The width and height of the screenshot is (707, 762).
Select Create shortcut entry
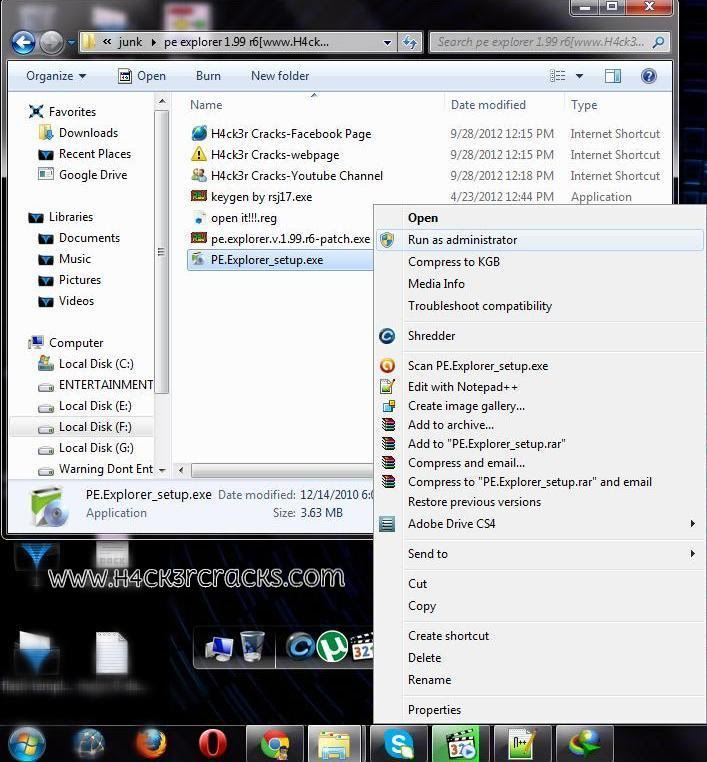point(448,636)
